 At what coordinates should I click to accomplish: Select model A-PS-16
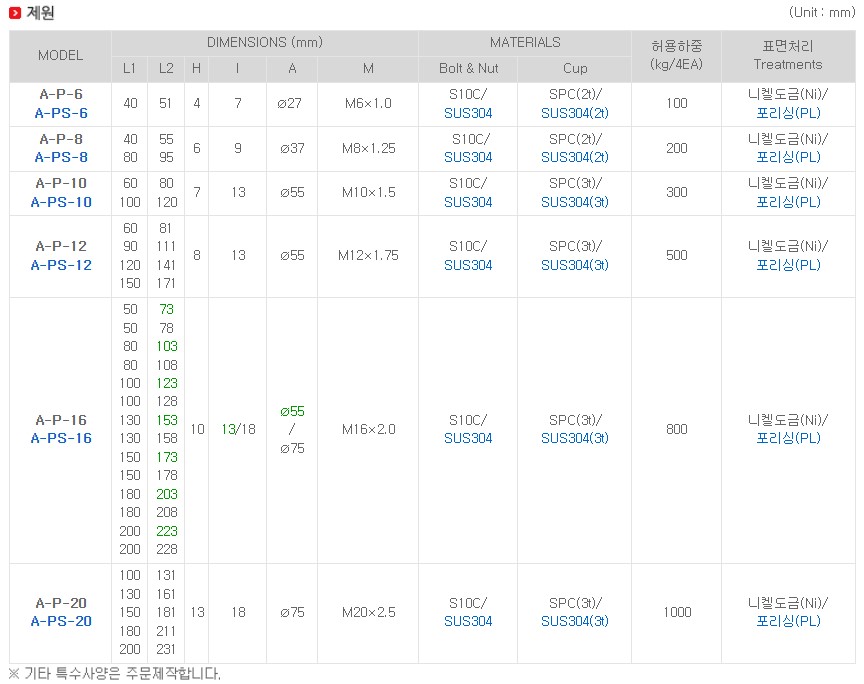61,438
